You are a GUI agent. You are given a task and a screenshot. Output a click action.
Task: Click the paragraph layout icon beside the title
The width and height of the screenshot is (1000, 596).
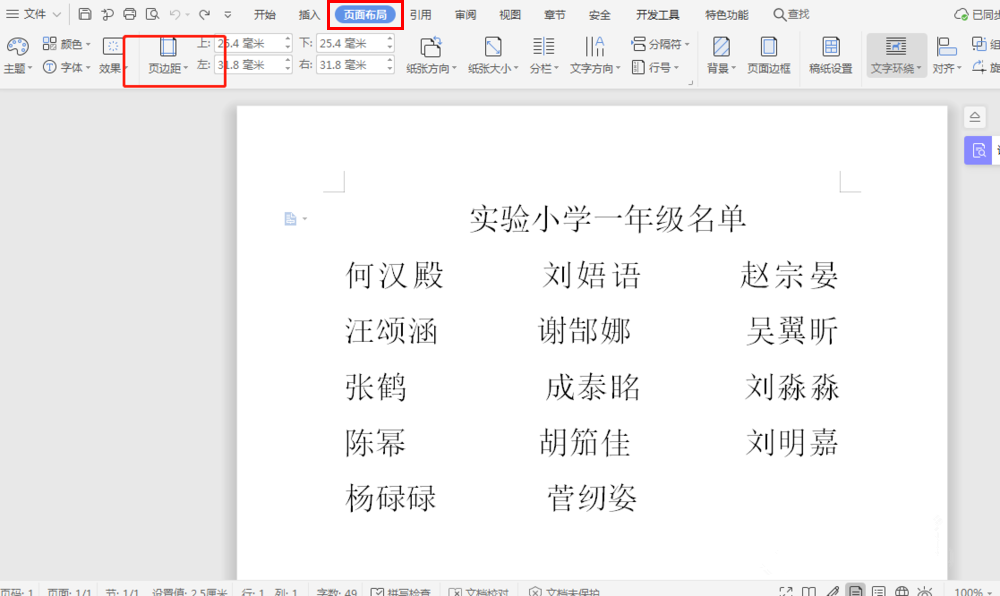pos(290,219)
